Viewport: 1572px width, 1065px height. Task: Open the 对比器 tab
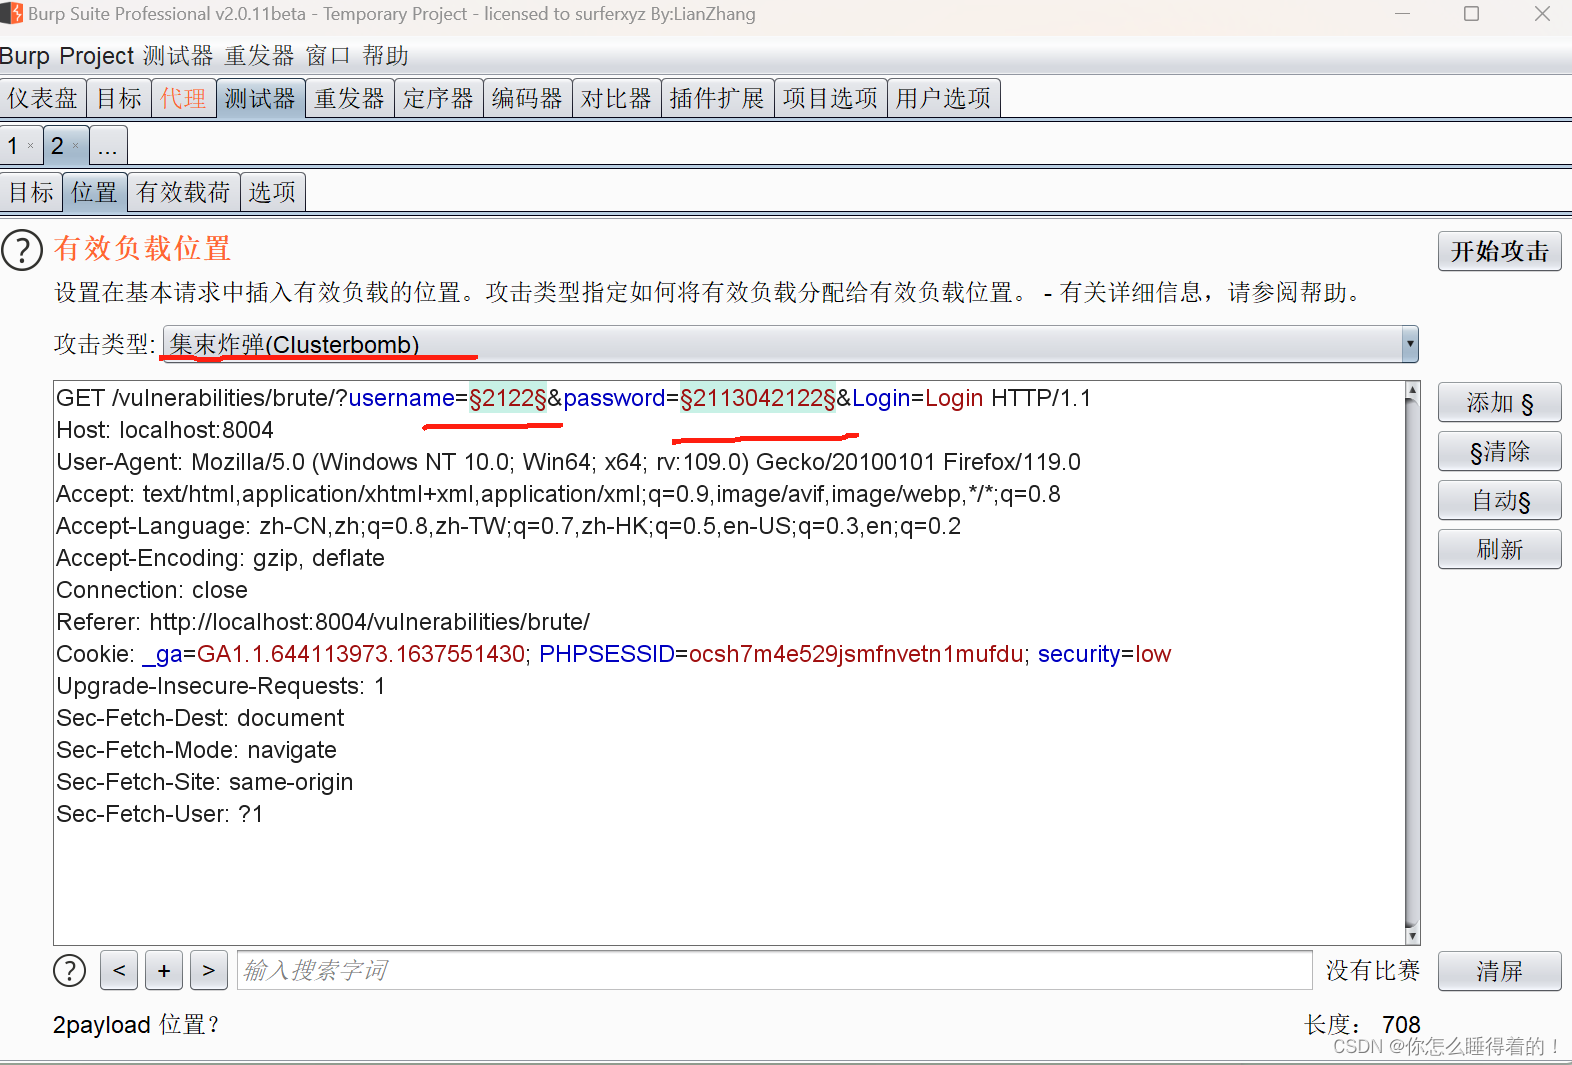pyautogui.click(x=616, y=98)
